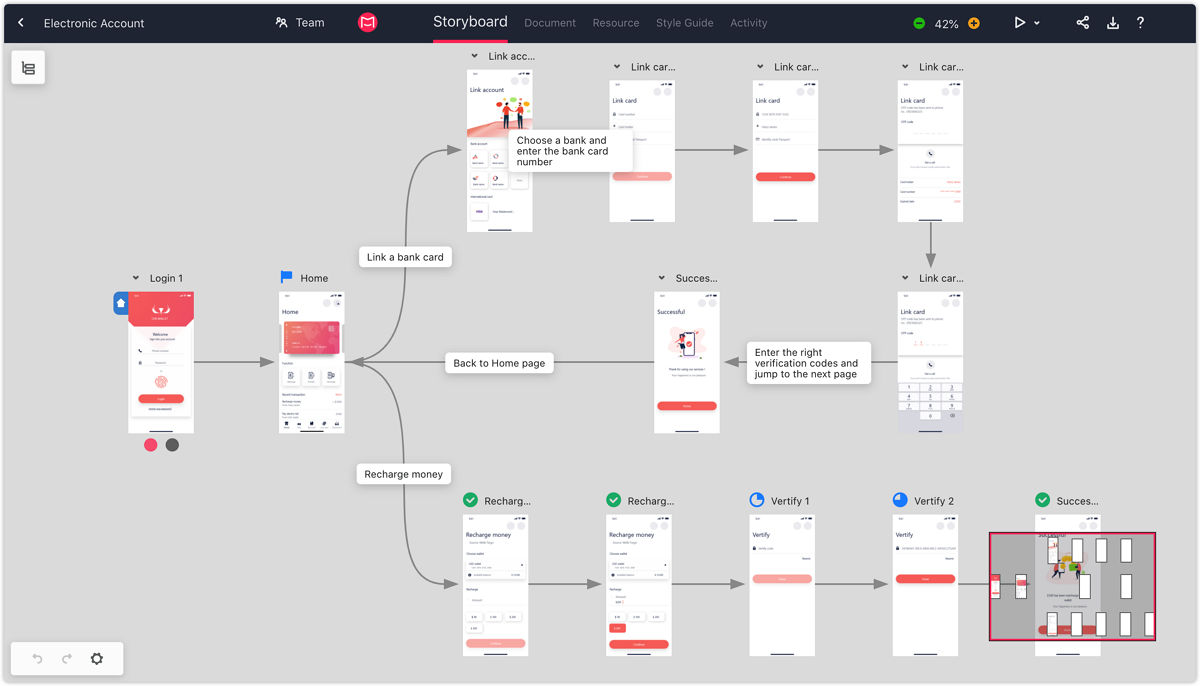This screenshot has width=1200, height=686.
Task: Click the share icon in top bar
Action: coord(1082,23)
